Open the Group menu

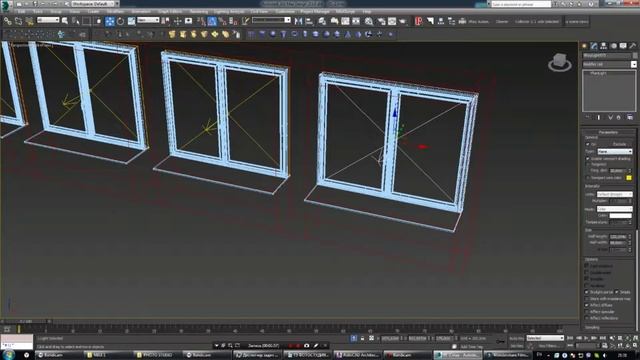[x=56, y=11]
